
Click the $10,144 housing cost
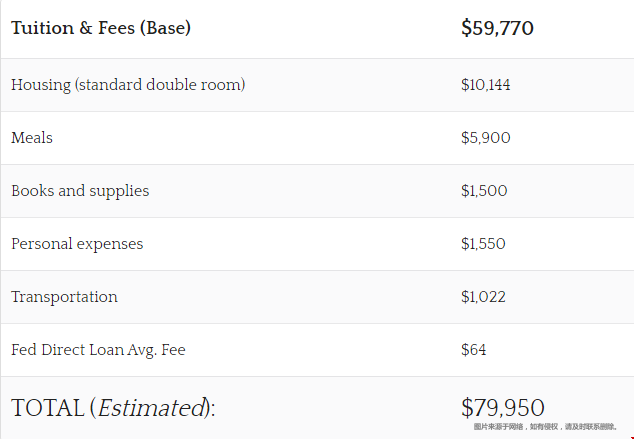coord(486,85)
